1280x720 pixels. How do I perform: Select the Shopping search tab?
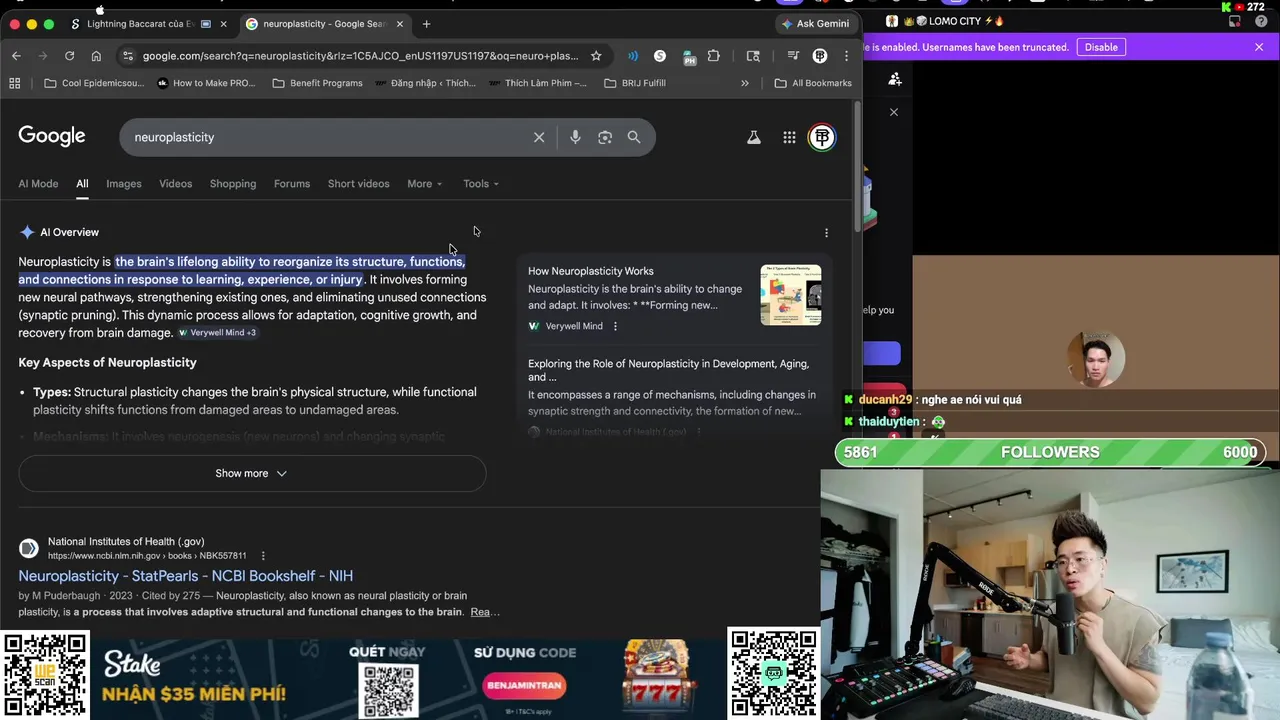(233, 184)
